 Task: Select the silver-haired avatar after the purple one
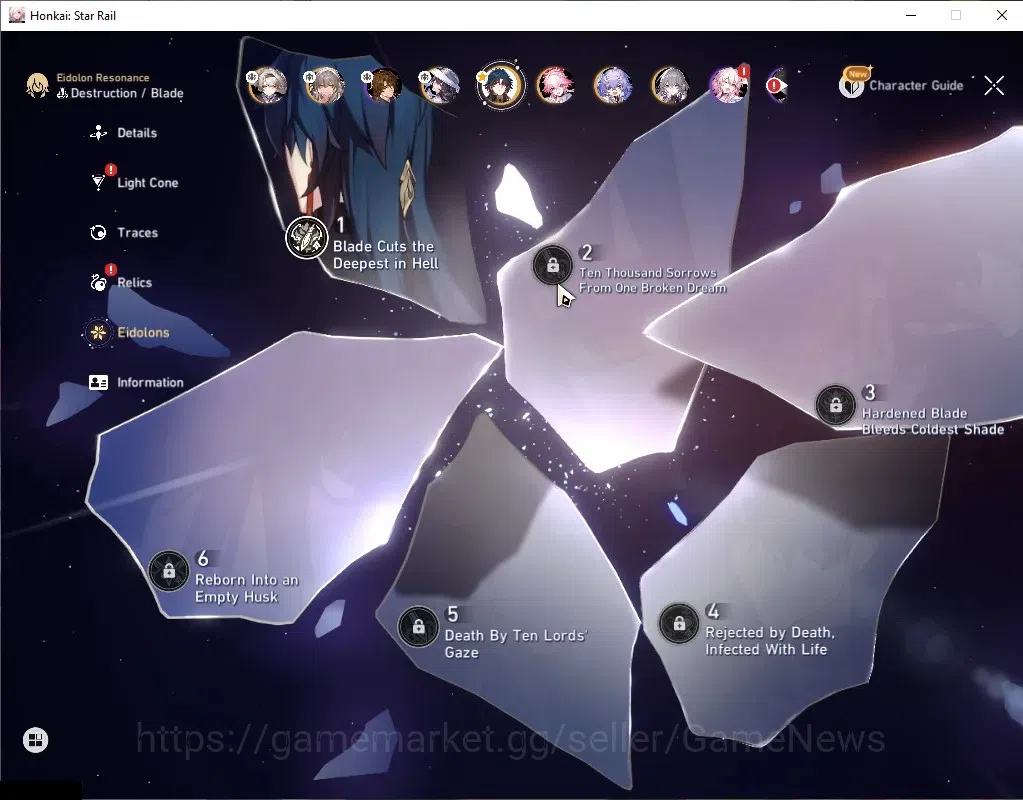click(x=670, y=85)
